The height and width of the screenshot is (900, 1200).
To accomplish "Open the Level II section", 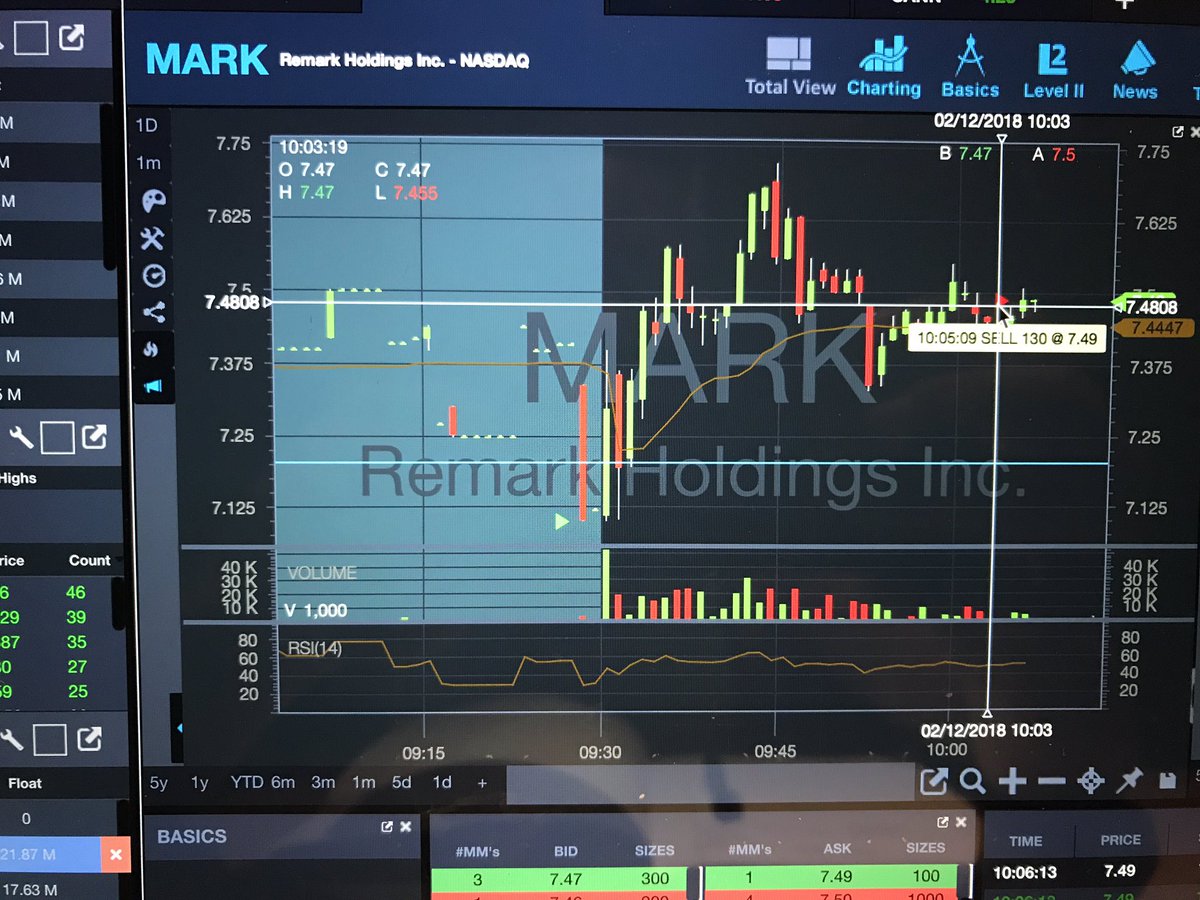I will (x=1053, y=70).
